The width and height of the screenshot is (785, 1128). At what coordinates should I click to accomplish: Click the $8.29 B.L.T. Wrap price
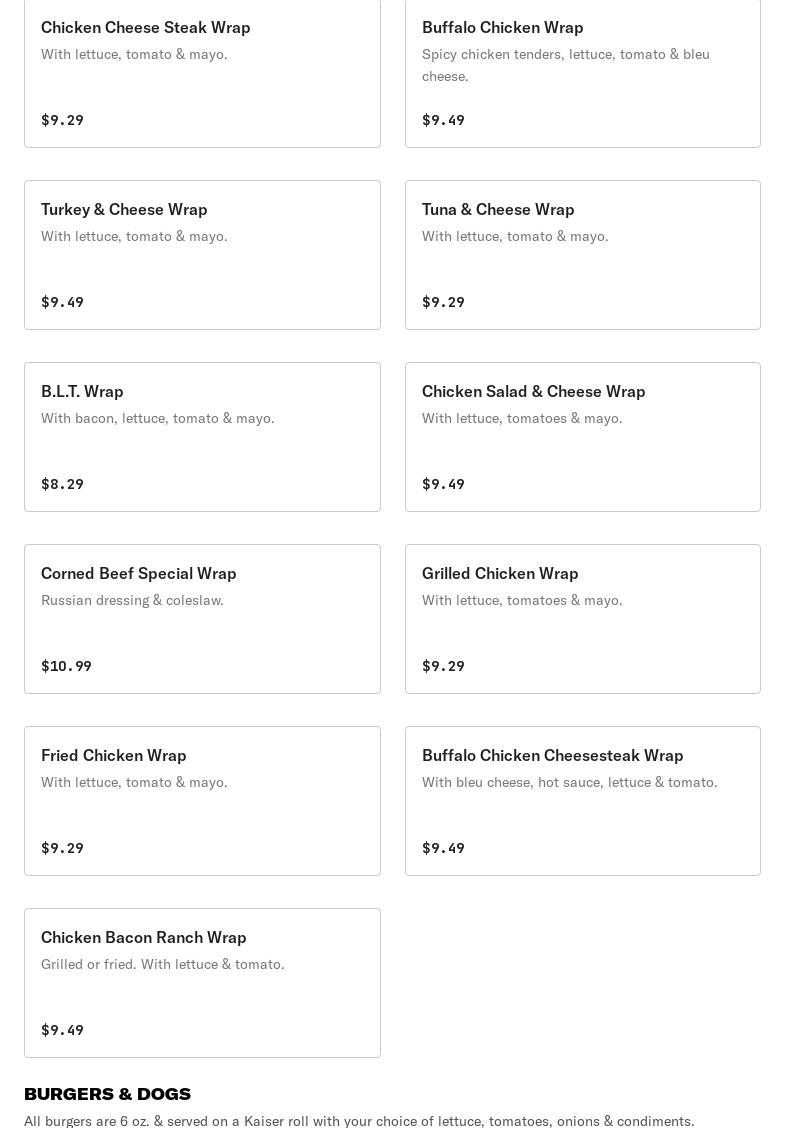[63, 484]
